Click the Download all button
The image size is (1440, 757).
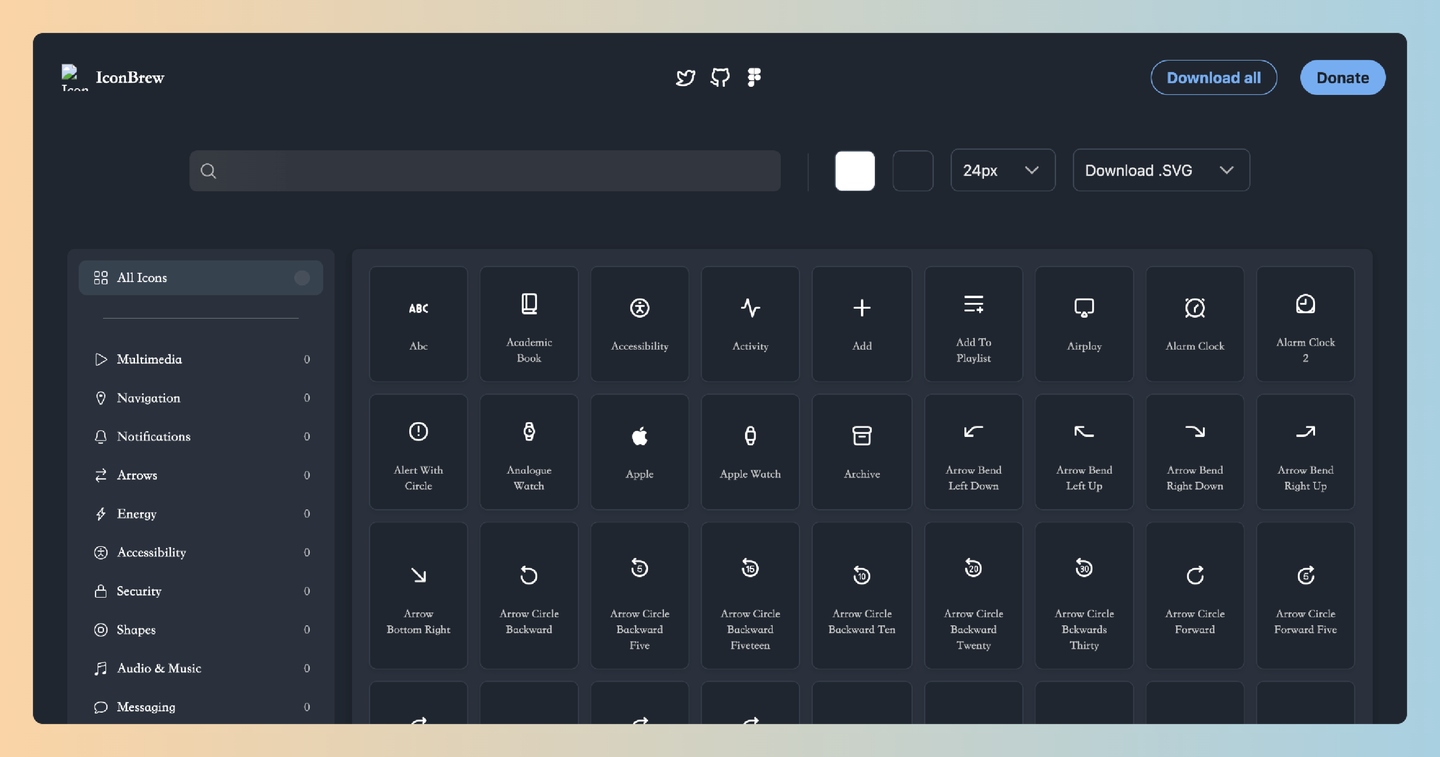click(1214, 77)
